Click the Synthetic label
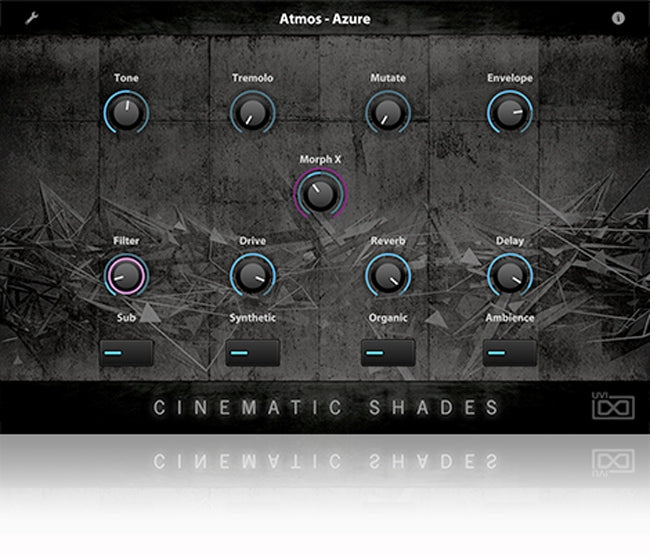The image size is (650, 556). [x=252, y=318]
